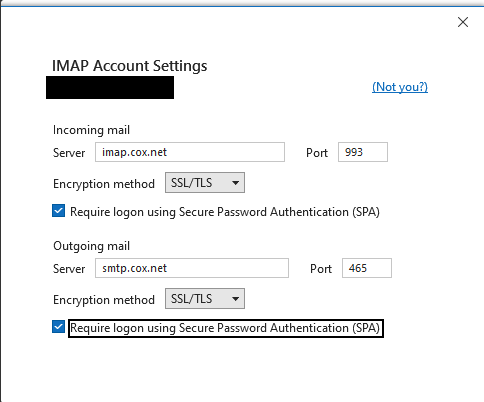
Task: Click the 'Outgoing mail' section label
Action: pyautogui.click(x=91, y=246)
